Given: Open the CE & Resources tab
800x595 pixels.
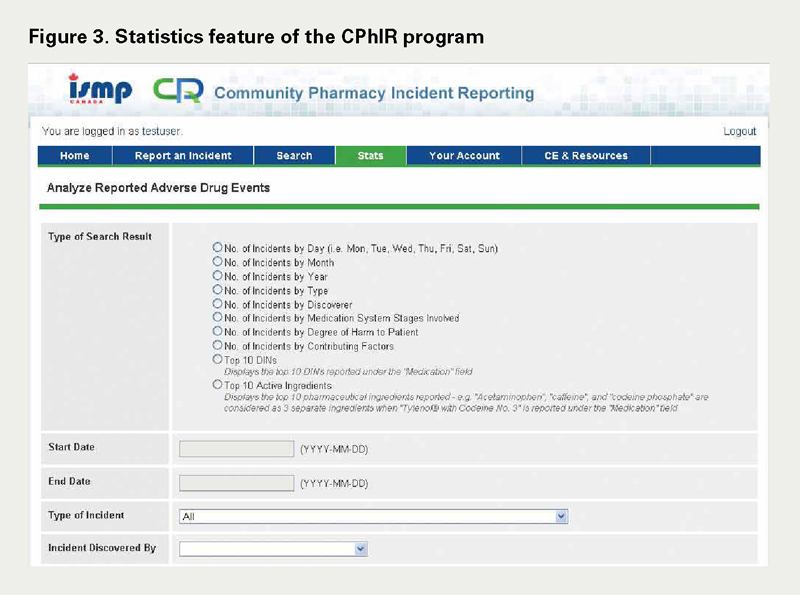Looking at the screenshot, I should coord(586,156).
